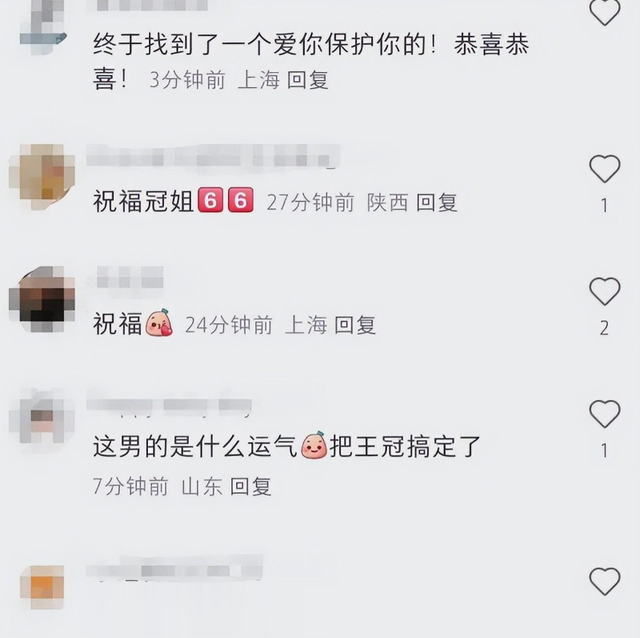Reply to the 3分钟前 上海 comment
Viewport: 640px width, 638px height.
[x=307, y=80]
